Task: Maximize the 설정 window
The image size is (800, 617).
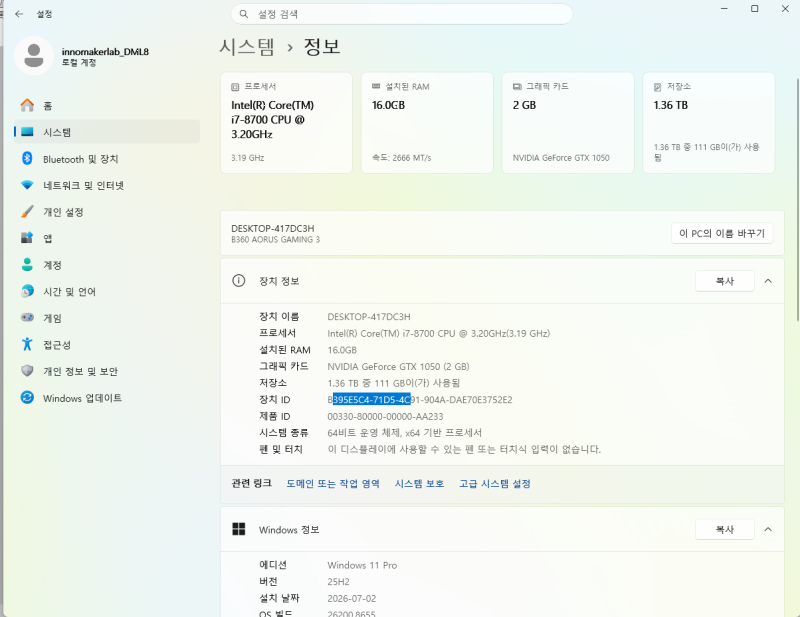Action: [755, 9]
